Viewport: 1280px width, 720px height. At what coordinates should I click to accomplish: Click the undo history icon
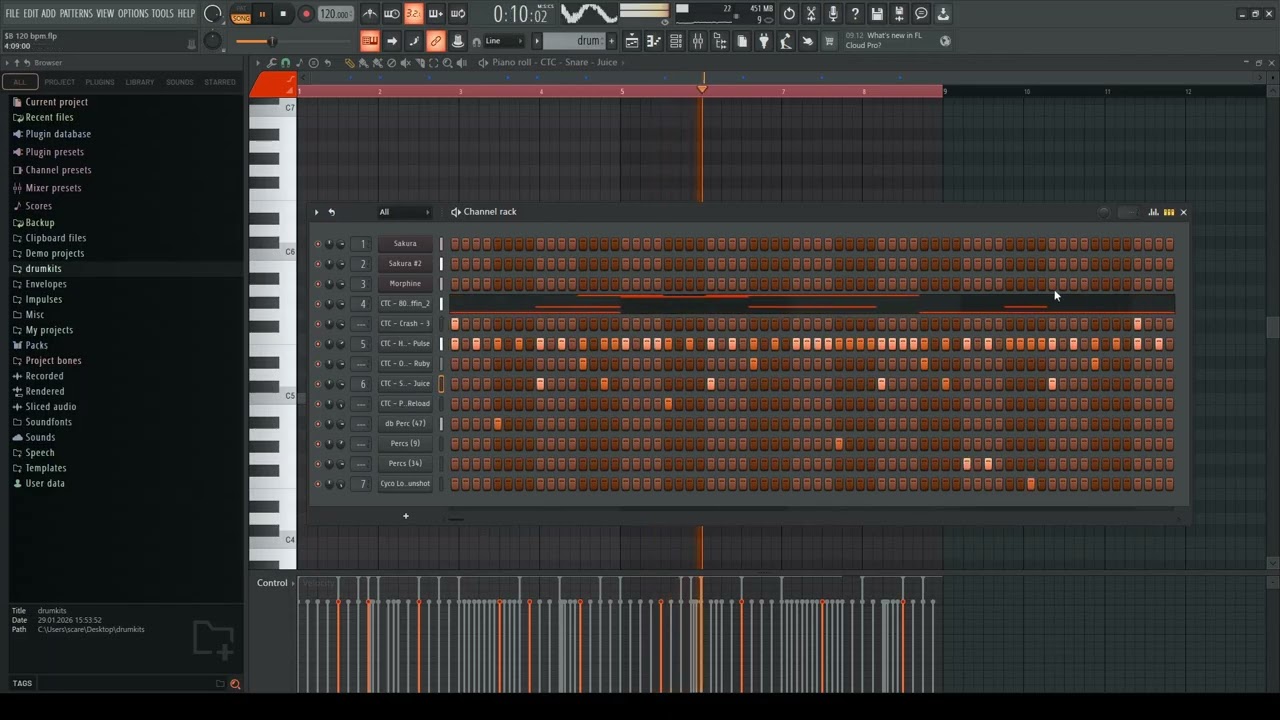click(789, 14)
